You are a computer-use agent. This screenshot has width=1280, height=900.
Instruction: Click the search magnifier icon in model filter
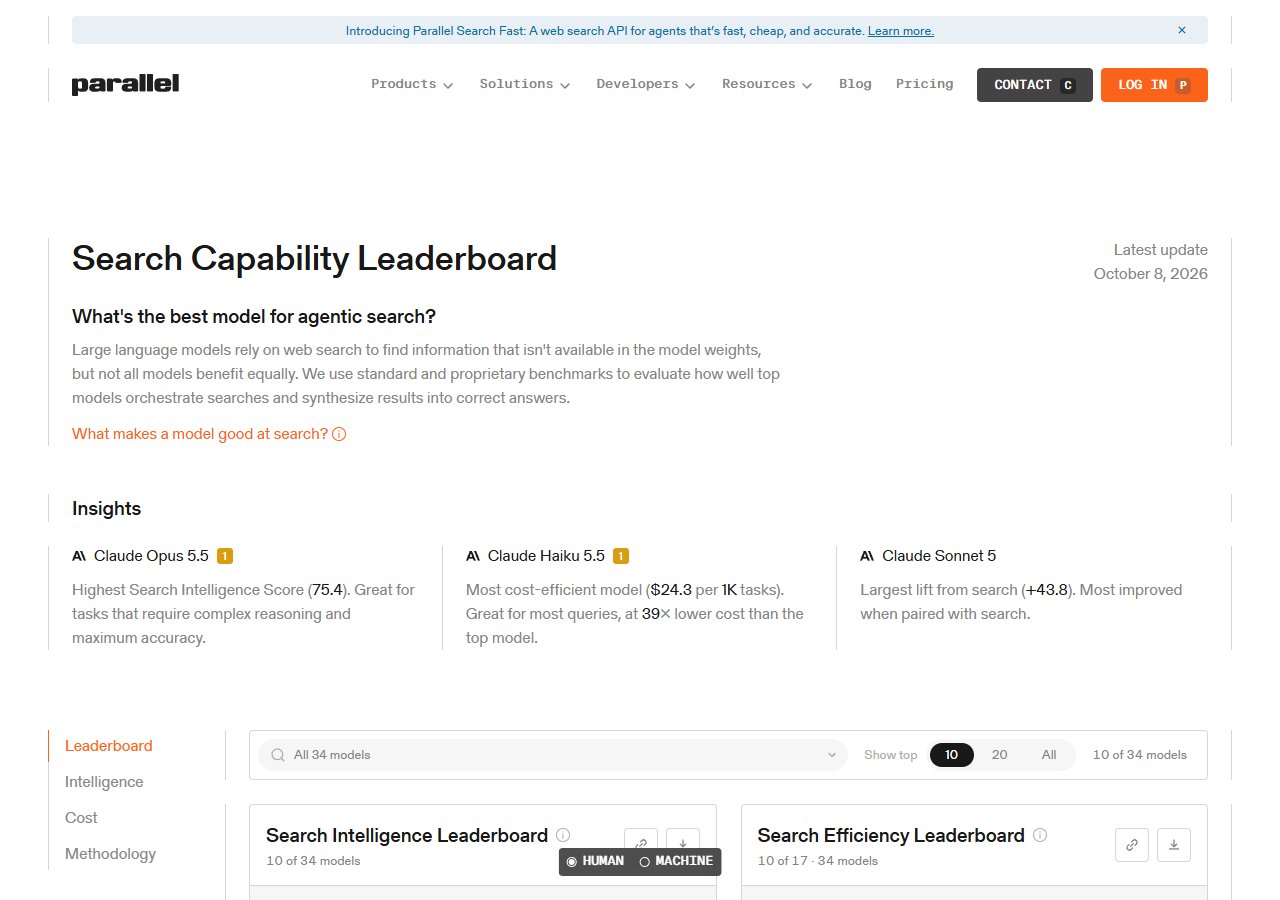[278, 755]
